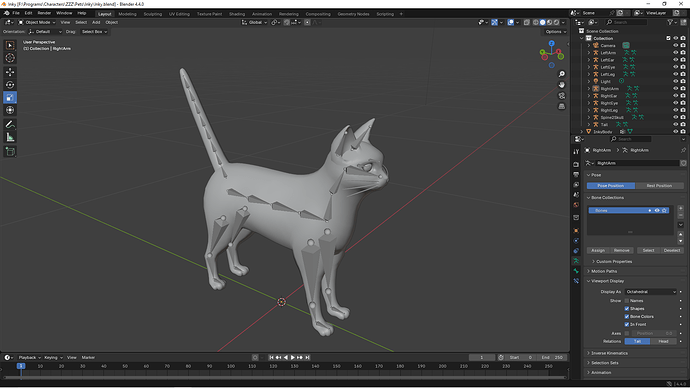690x388 pixels.
Task: Uncheck the Shapes checkbox
Action: [627, 309]
